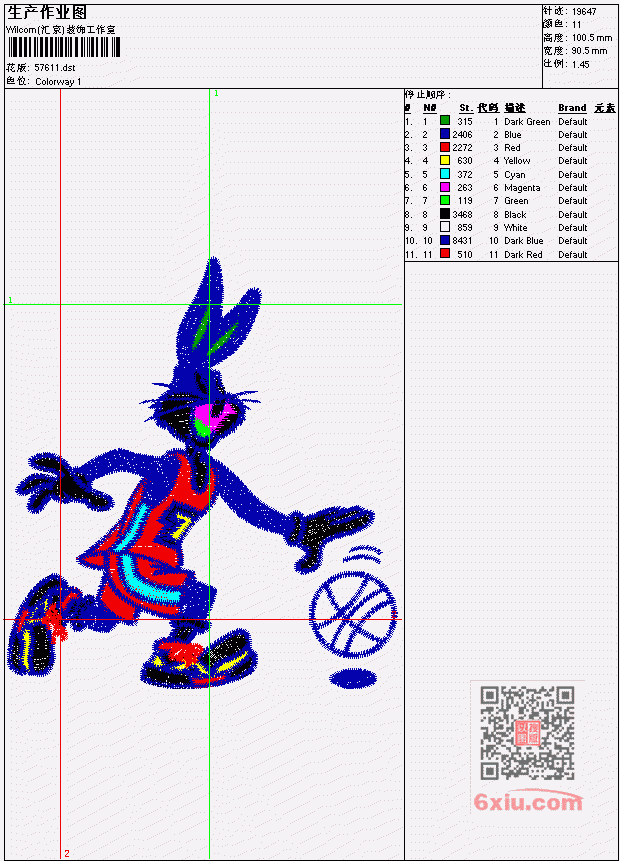
Task: Click the "Red" description in row 3
Action: click(512, 148)
